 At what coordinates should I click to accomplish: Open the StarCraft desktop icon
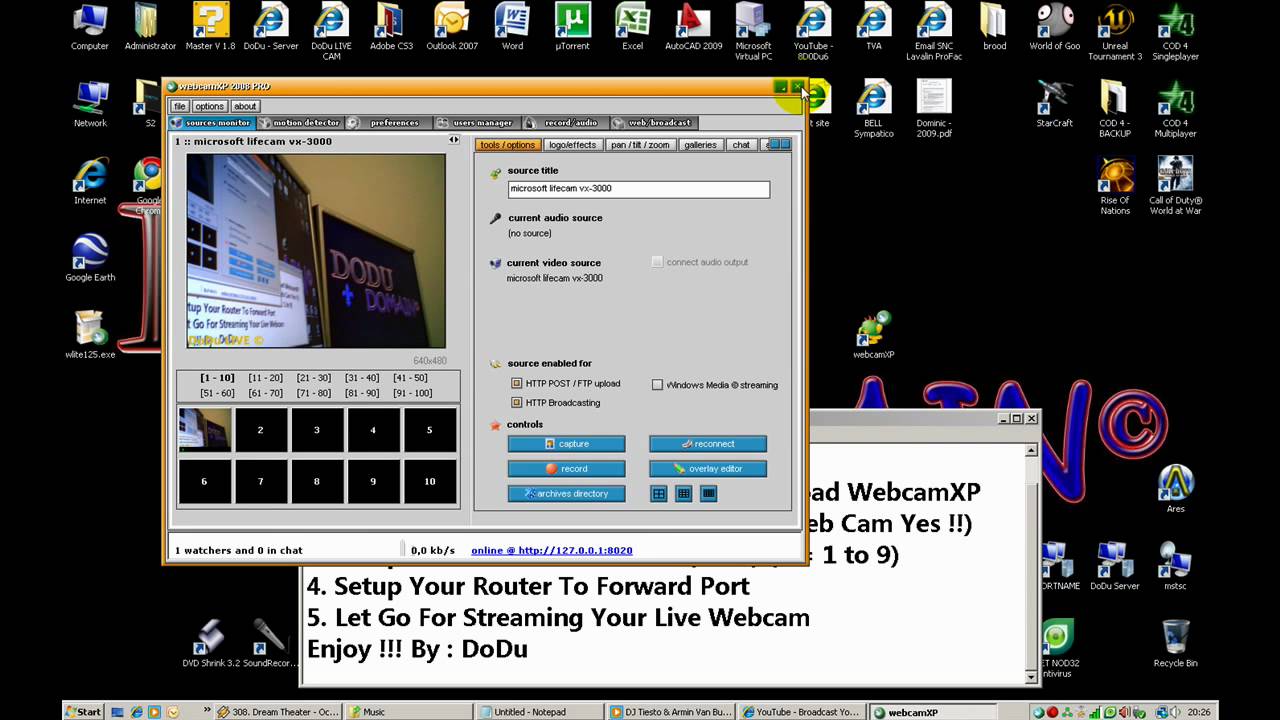[1054, 104]
